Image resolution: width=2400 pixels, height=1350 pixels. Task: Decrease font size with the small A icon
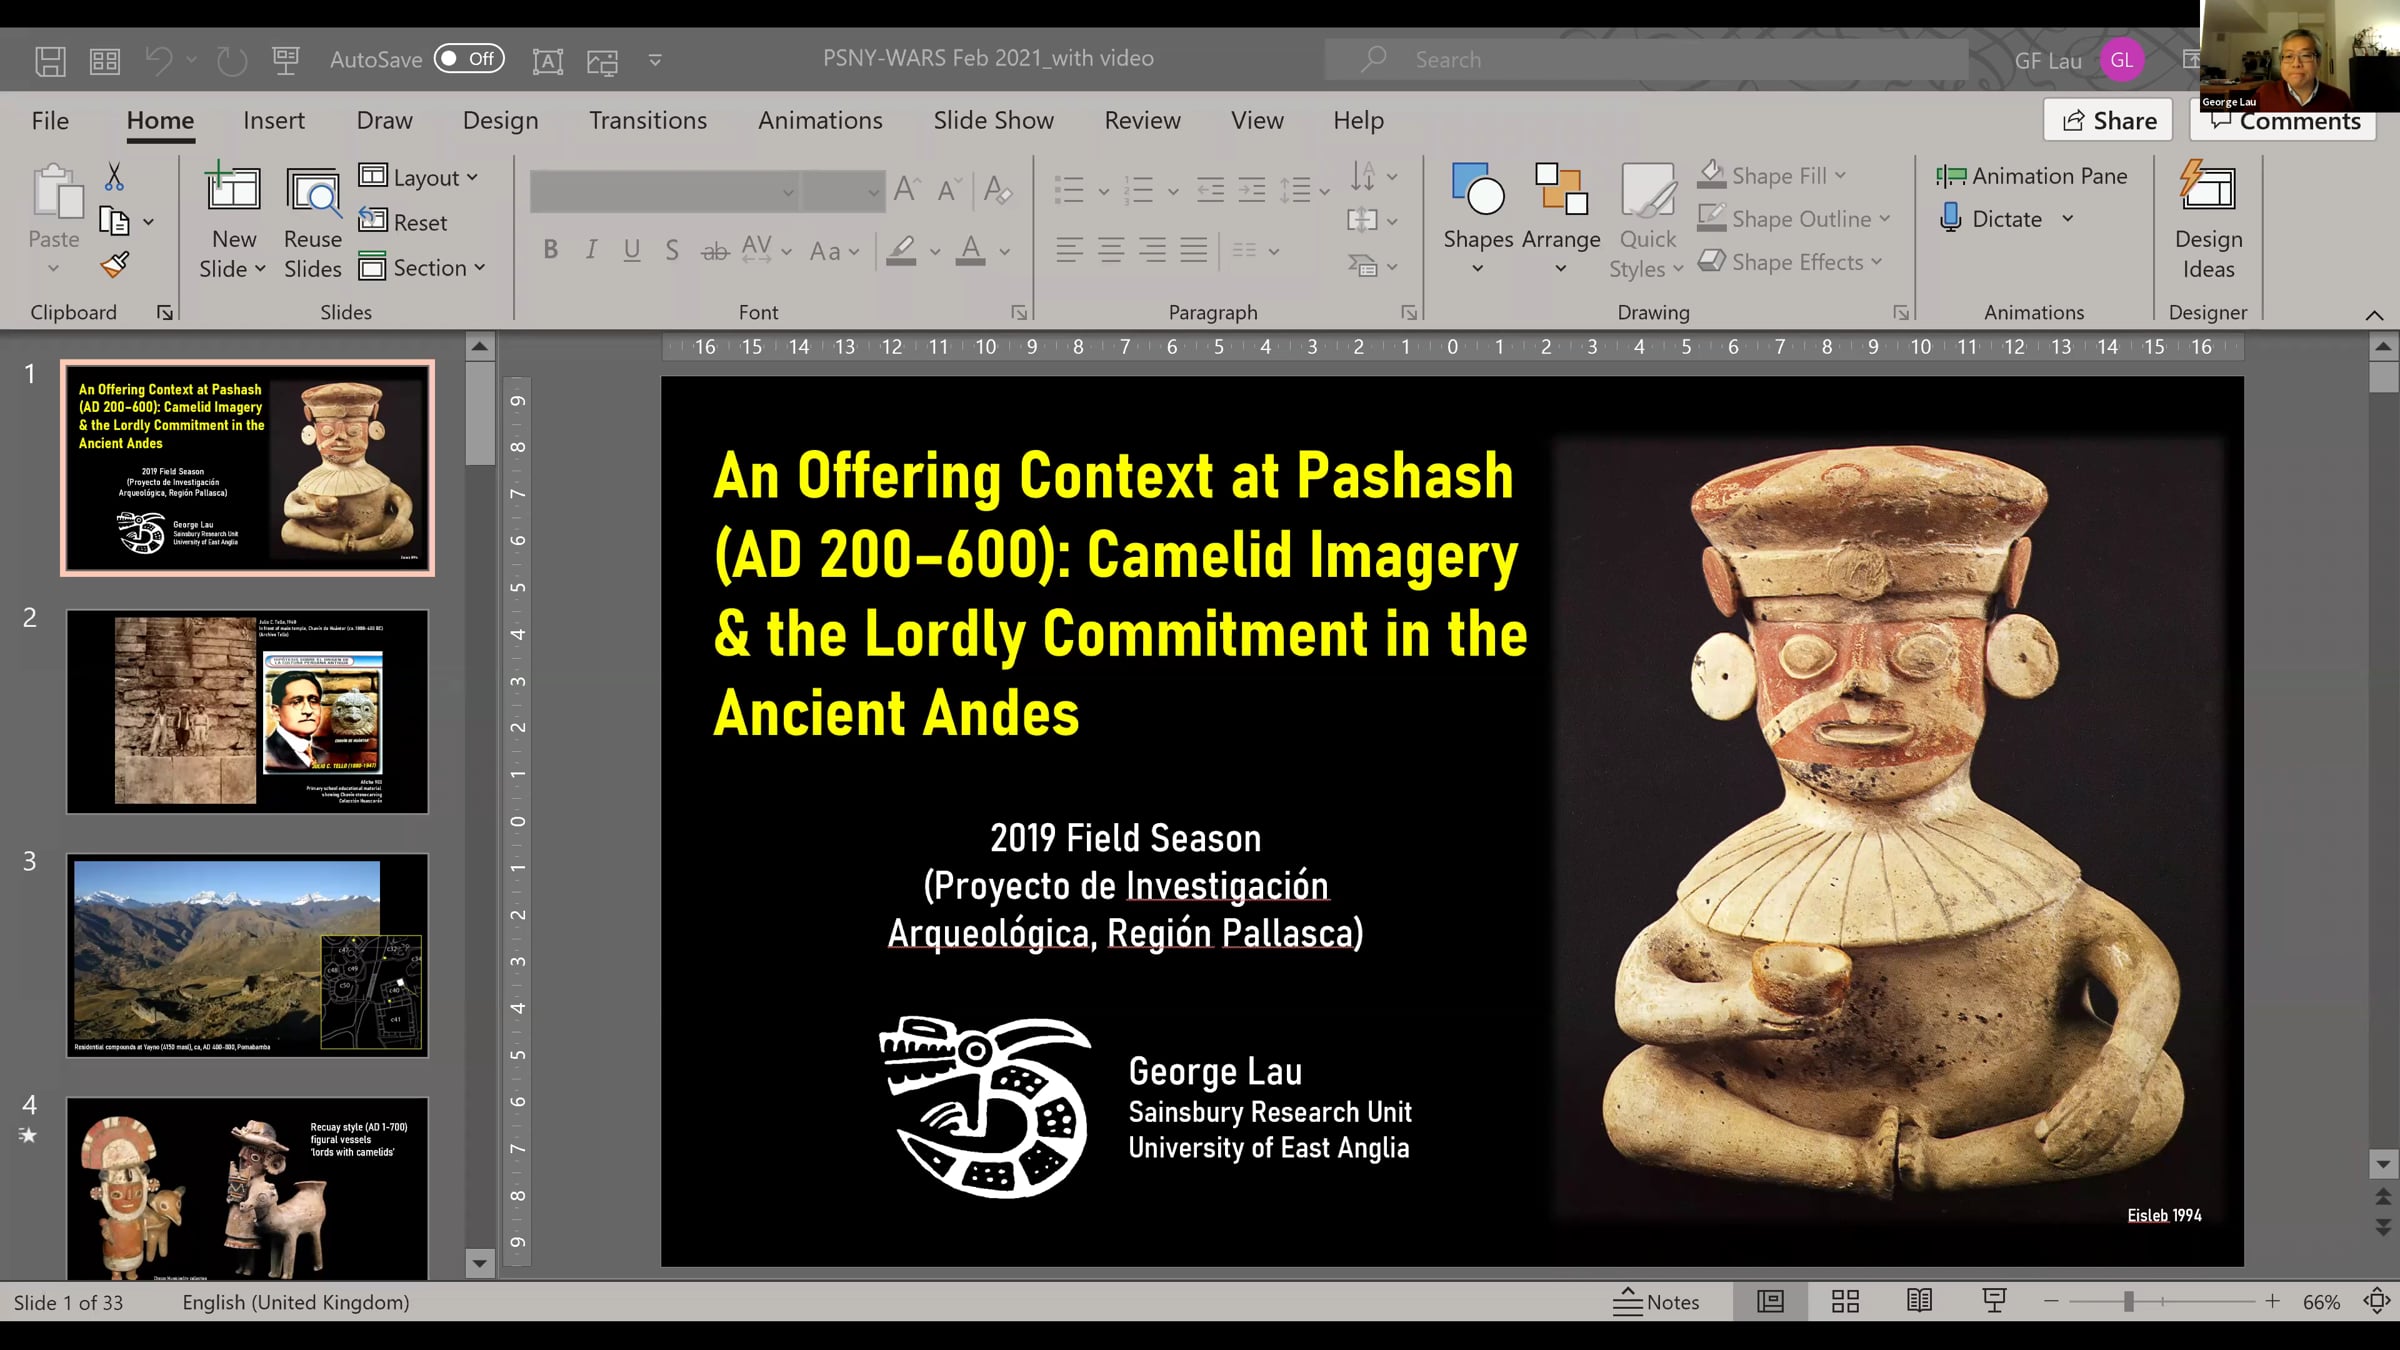coord(949,189)
